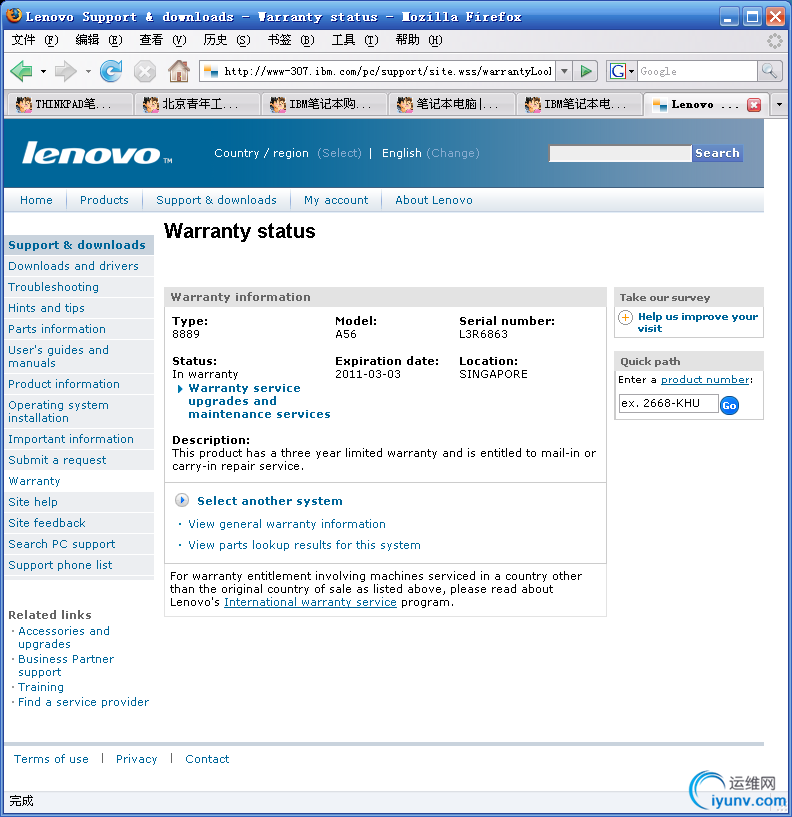Open the list-all-tabs dropdown arrow
Image resolution: width=792 pixels, height=817 pixels.
pos(779,104)
